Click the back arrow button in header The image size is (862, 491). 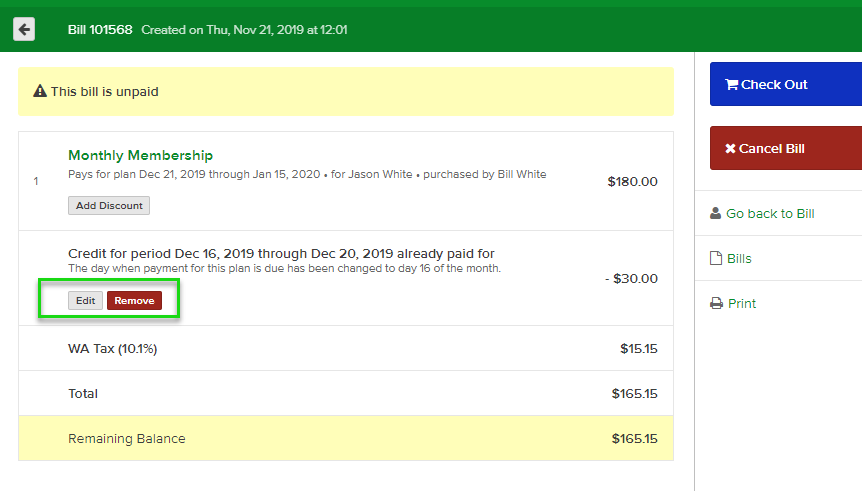click(24, 29)
